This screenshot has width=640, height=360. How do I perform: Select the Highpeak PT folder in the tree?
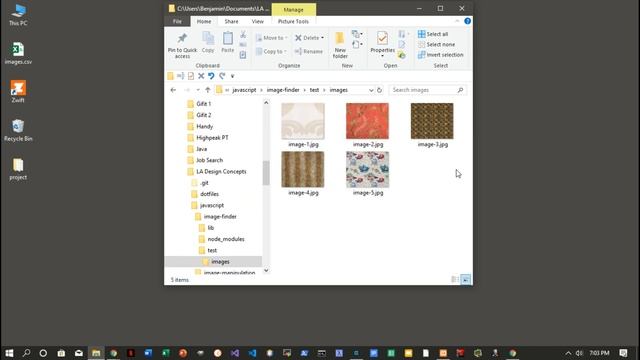(x=212, y=138)
